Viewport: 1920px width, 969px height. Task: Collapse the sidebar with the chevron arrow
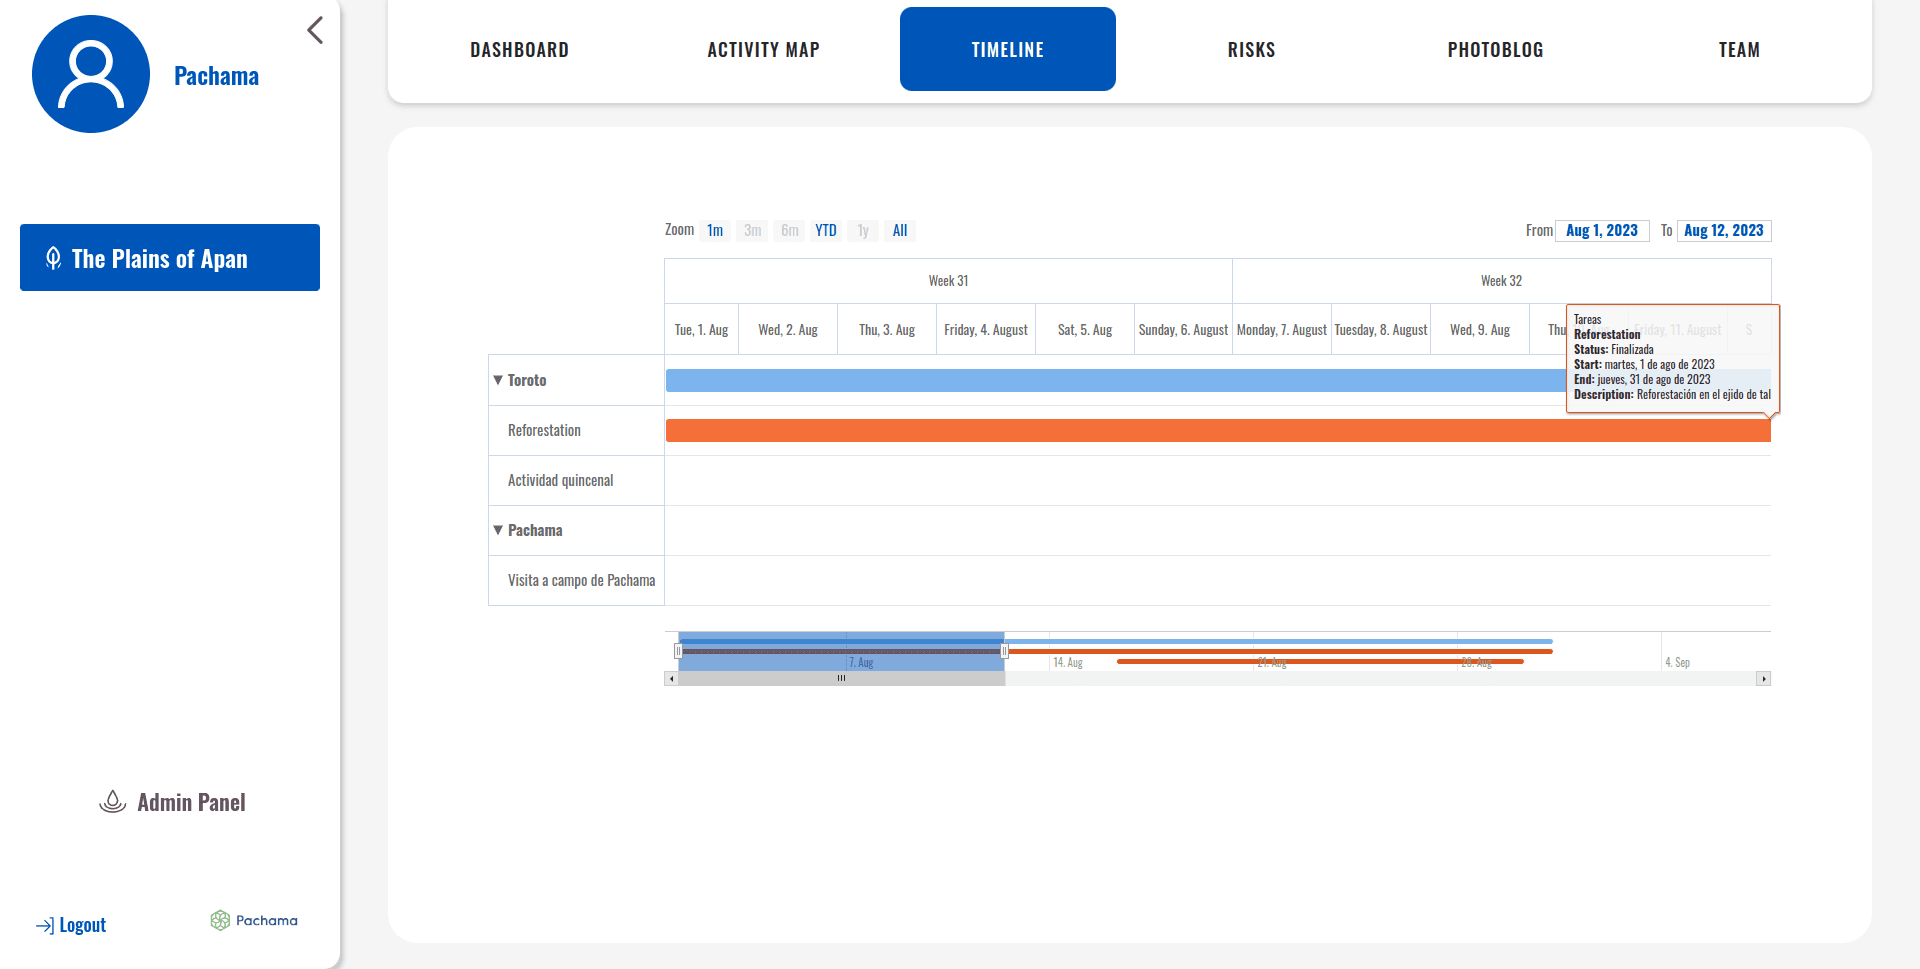coord(315,30)
